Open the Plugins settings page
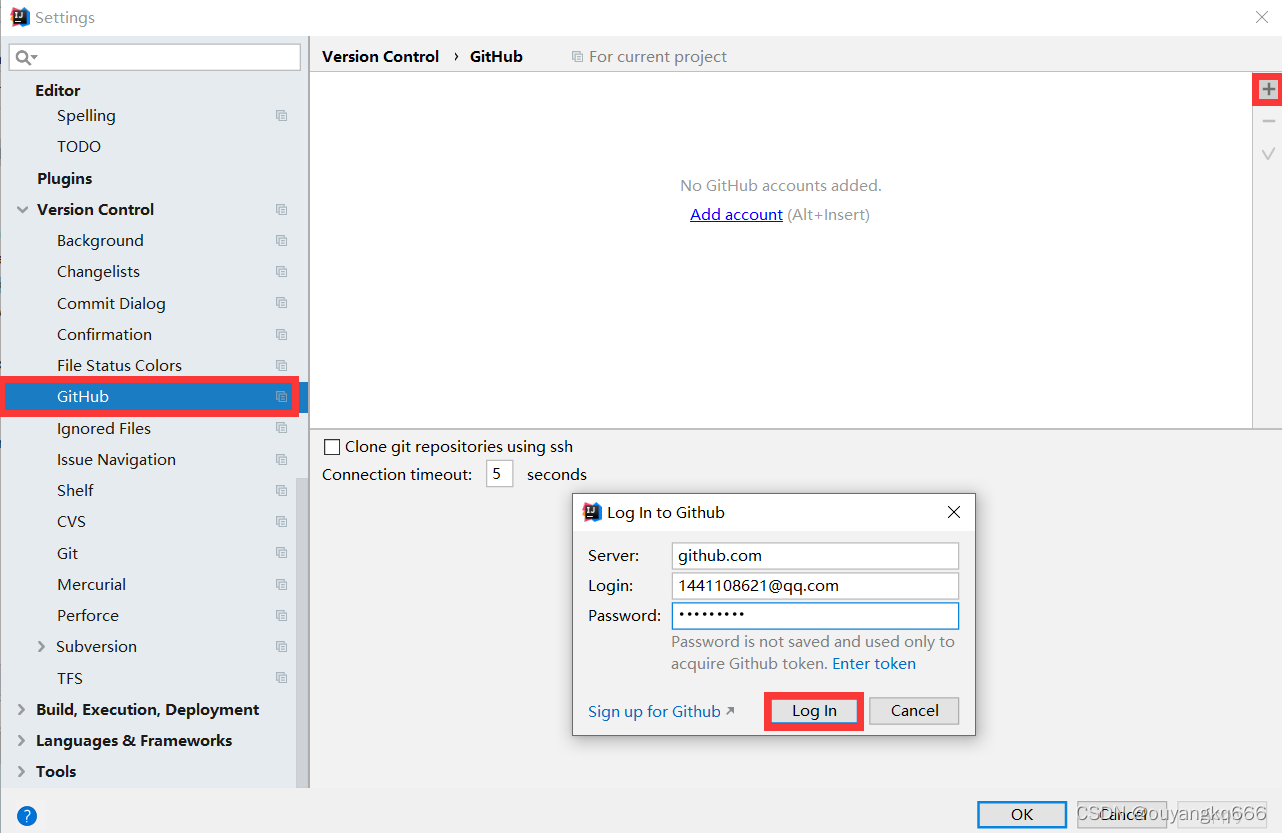Viewport: 1282px width, 833px height. (65, 179)
